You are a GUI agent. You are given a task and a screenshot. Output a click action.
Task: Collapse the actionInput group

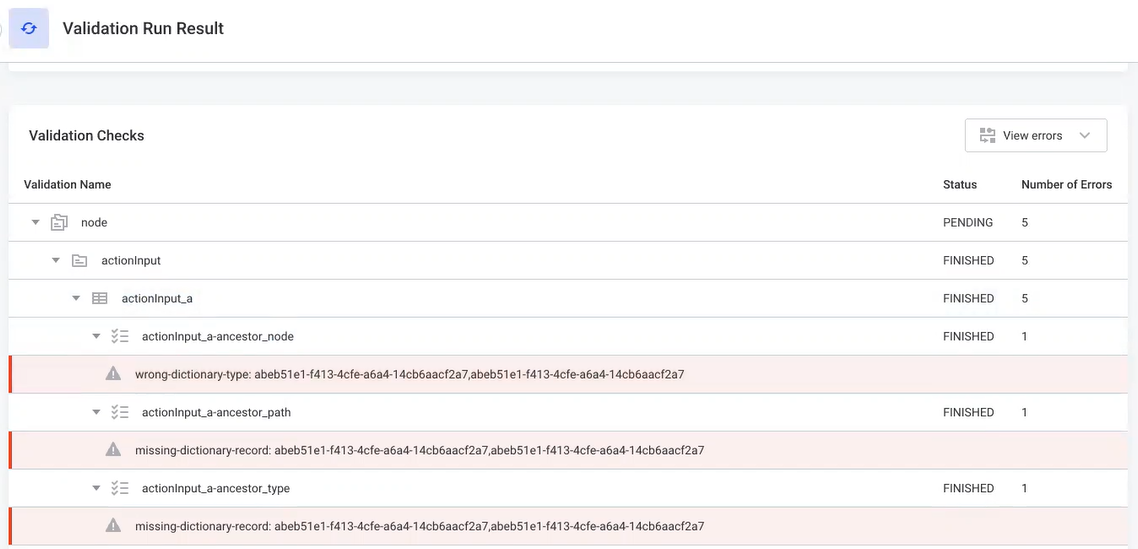tap(56, 261)
